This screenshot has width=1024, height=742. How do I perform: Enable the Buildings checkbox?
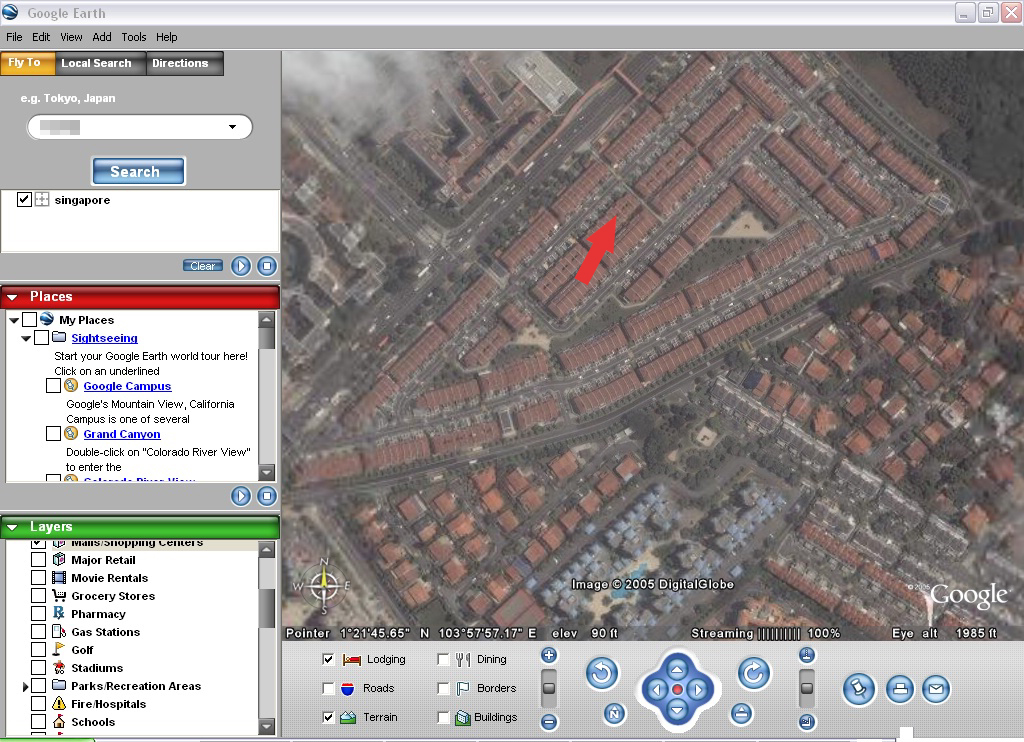pos(443,717)
